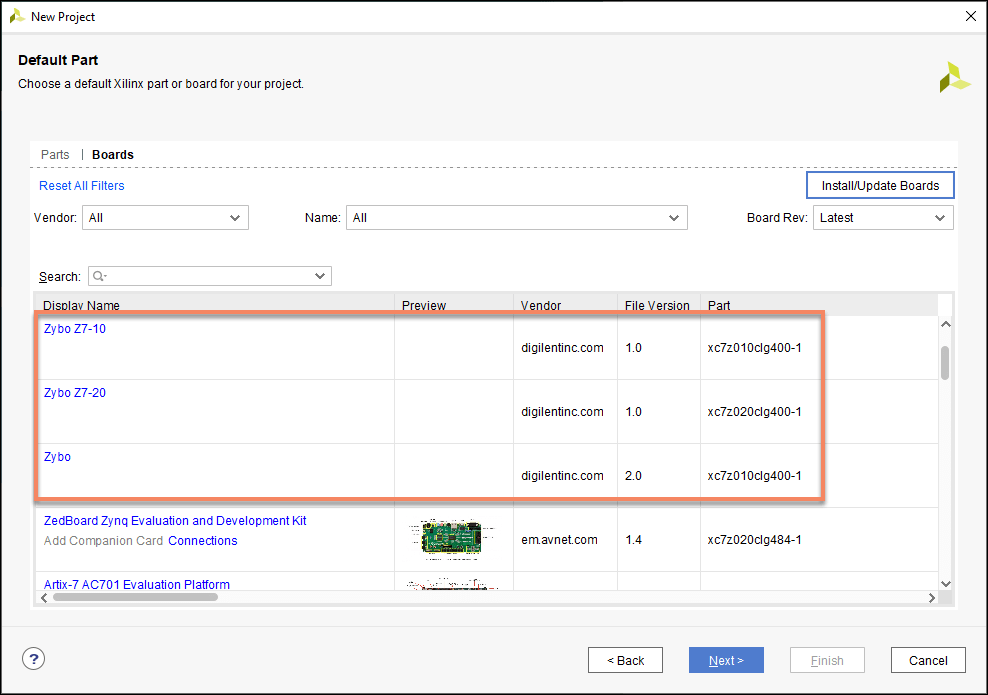The image size is (988, 695).
Task: Select the Boards tab
Action: point(112,154)
